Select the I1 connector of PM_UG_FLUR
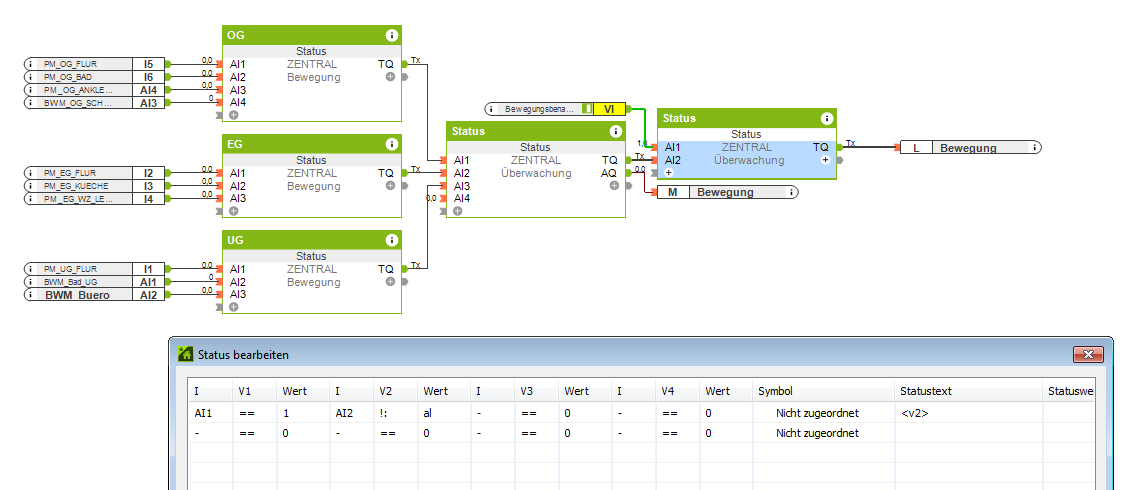This screenshot has width=1133, height=490. click(149, 269)
